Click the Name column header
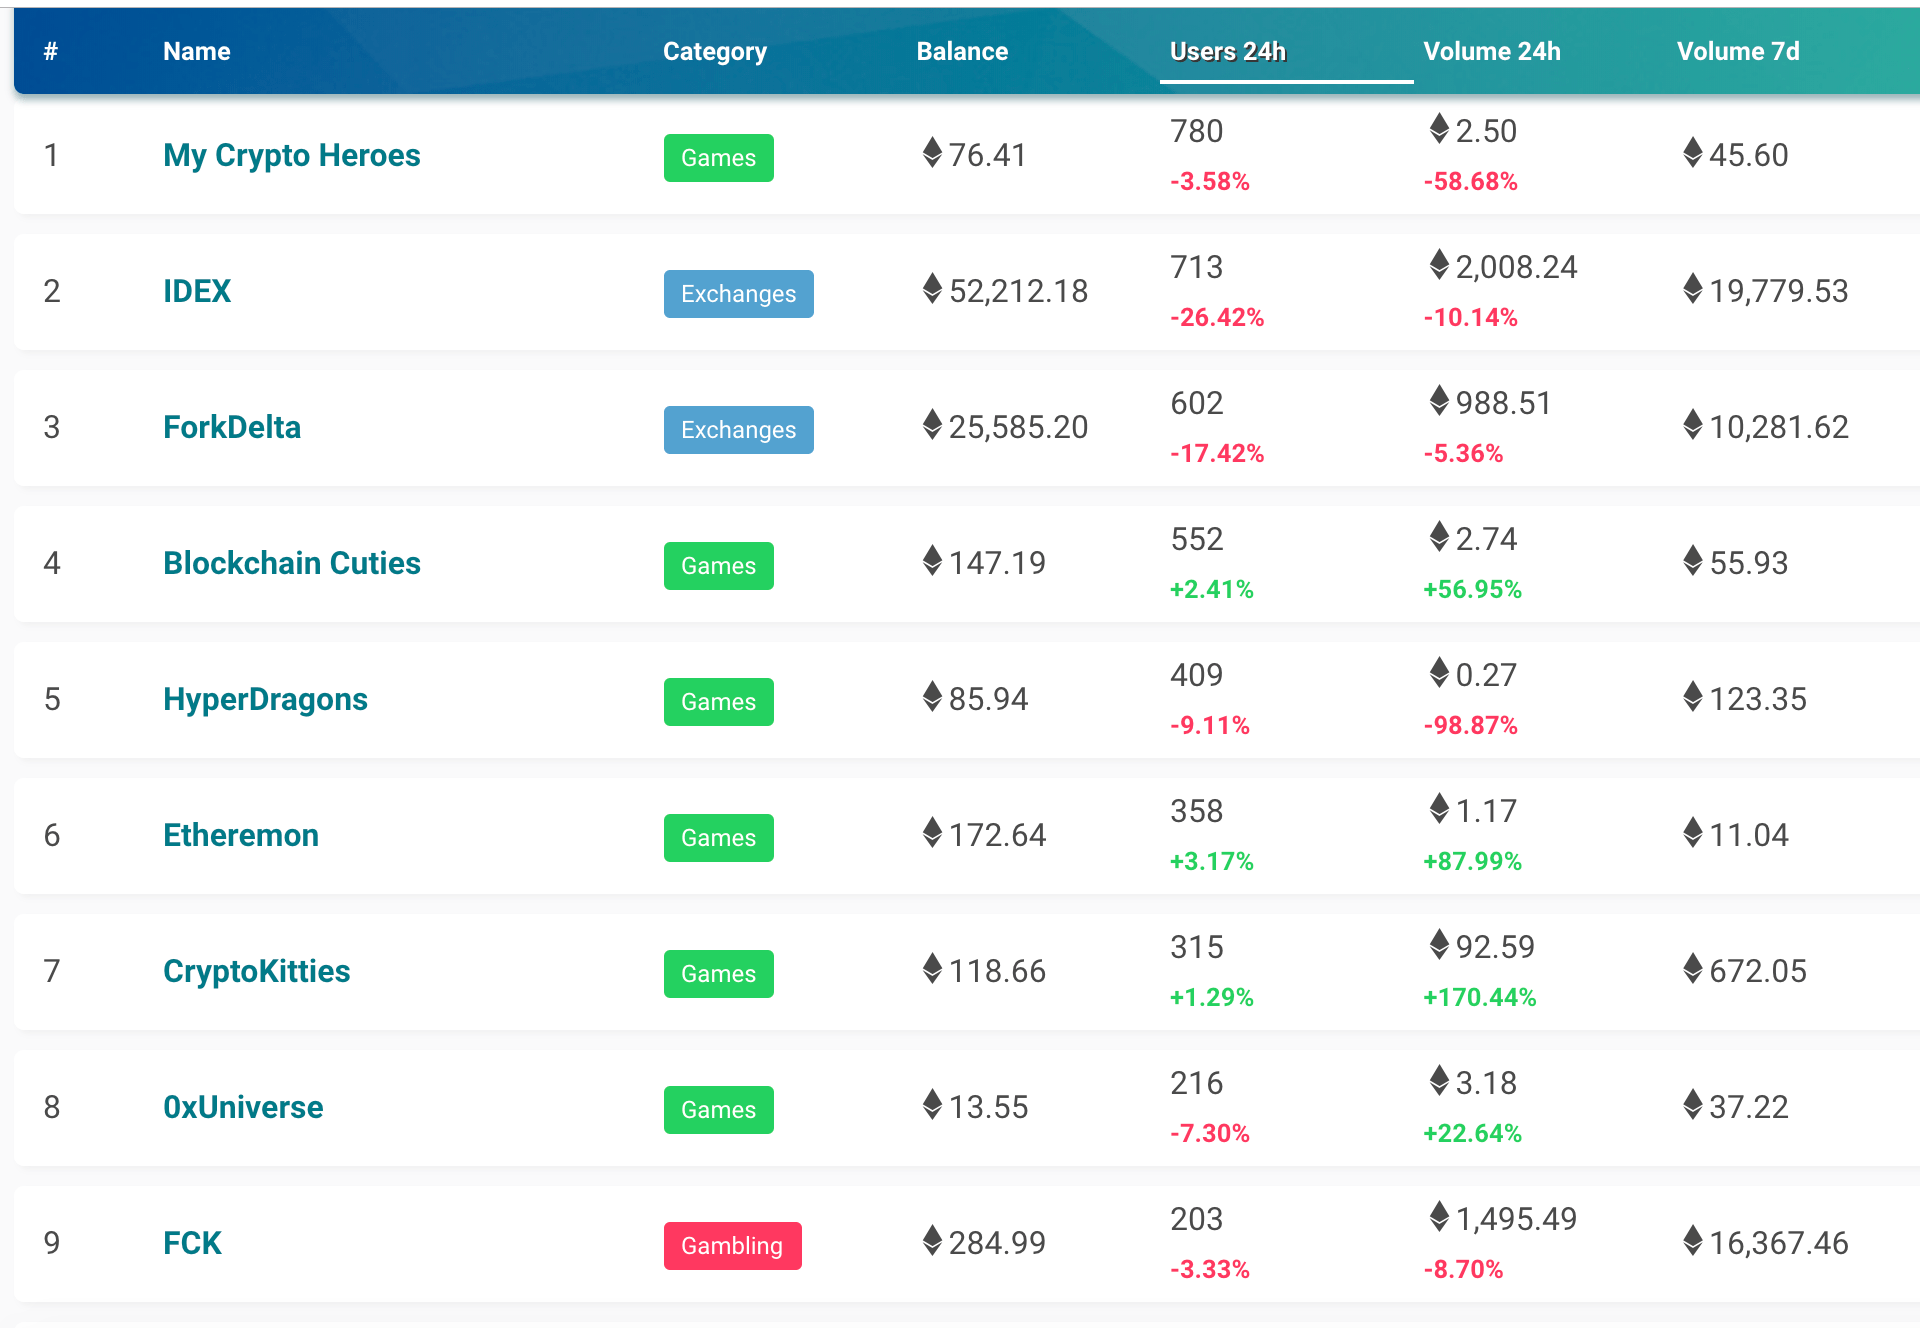The width and height of the screenshot is (1920, 1328). pyautogui.click(x=196, y=52)
